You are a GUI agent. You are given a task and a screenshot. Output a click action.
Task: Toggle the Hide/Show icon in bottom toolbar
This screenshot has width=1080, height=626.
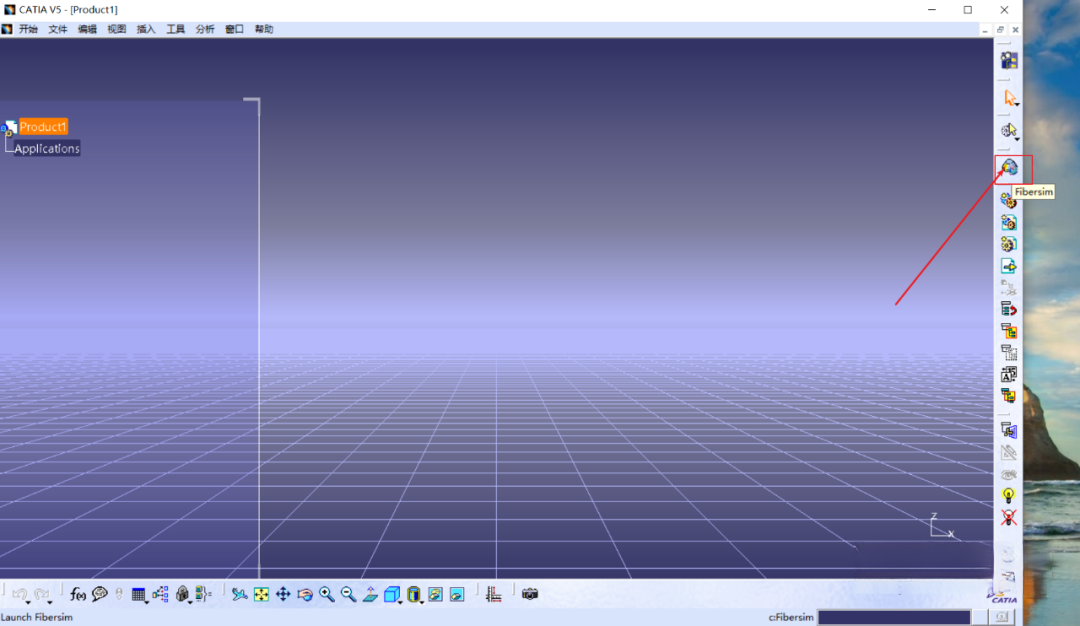435,594
